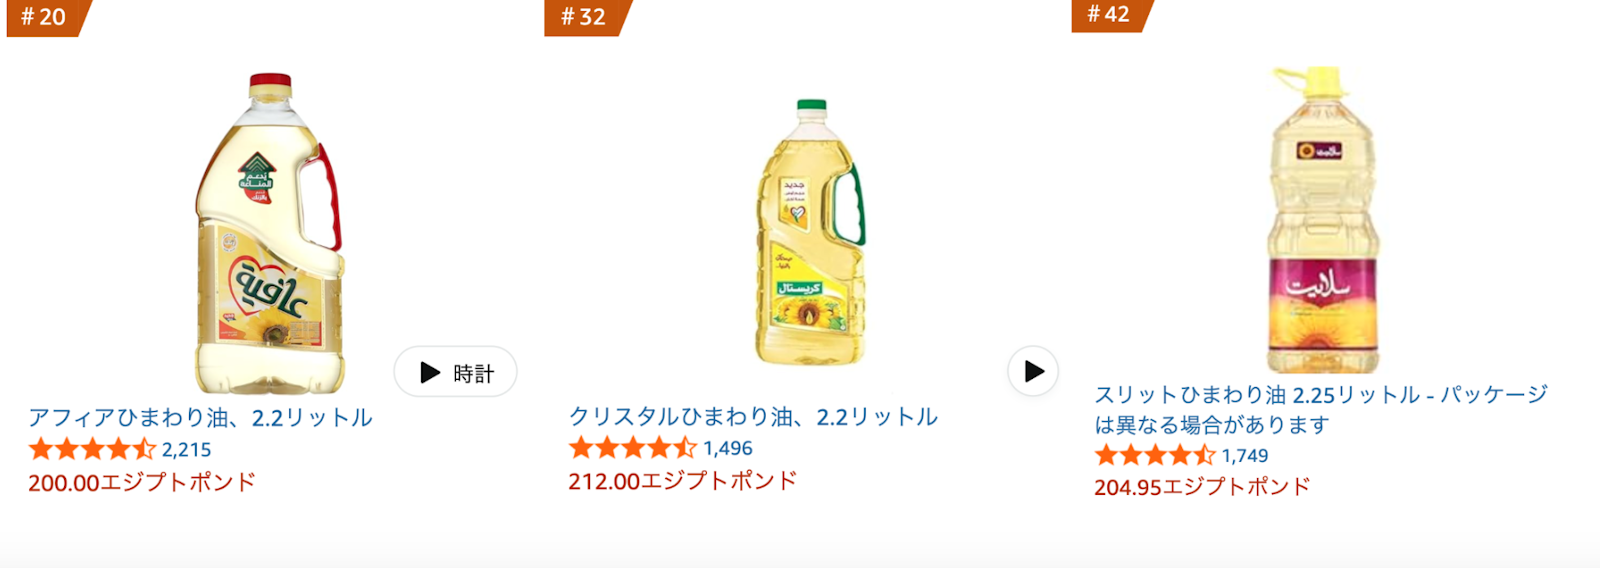Open the Slite sunflower oil bottle image
1600x568 pixels.
(x=1322, y=220)
